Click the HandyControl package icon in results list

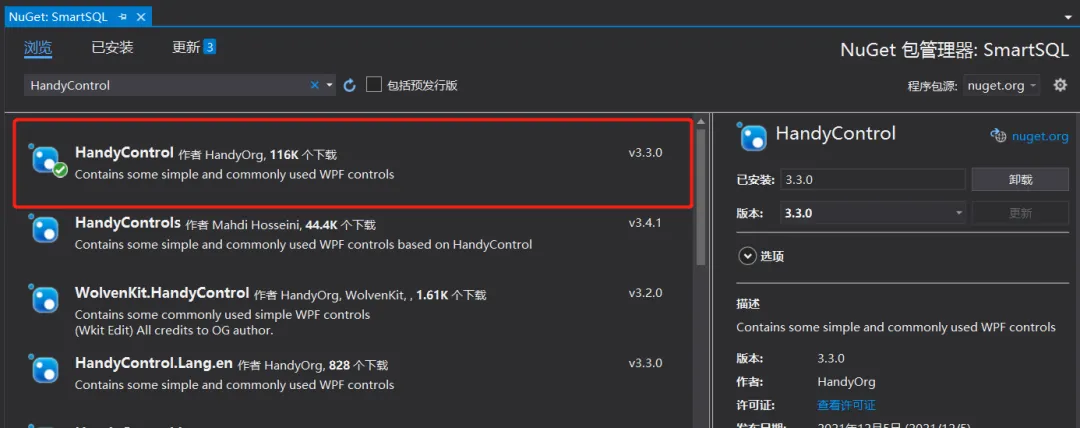coord(47,161)
